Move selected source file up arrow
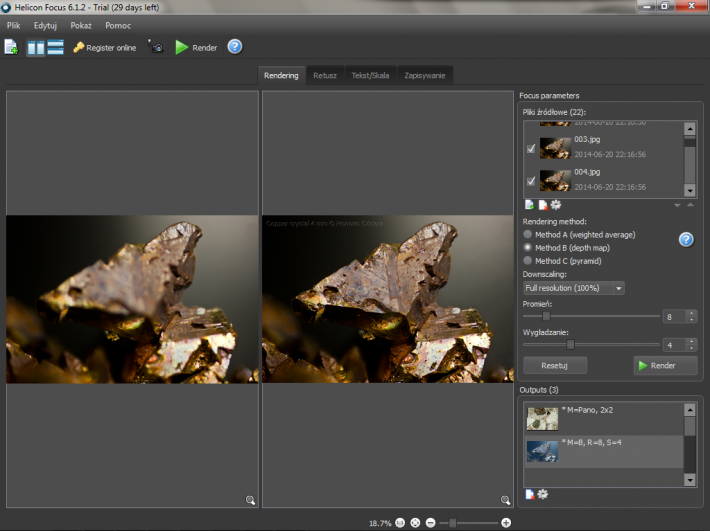This screenshot has width=710, height=531. (690, 205)
